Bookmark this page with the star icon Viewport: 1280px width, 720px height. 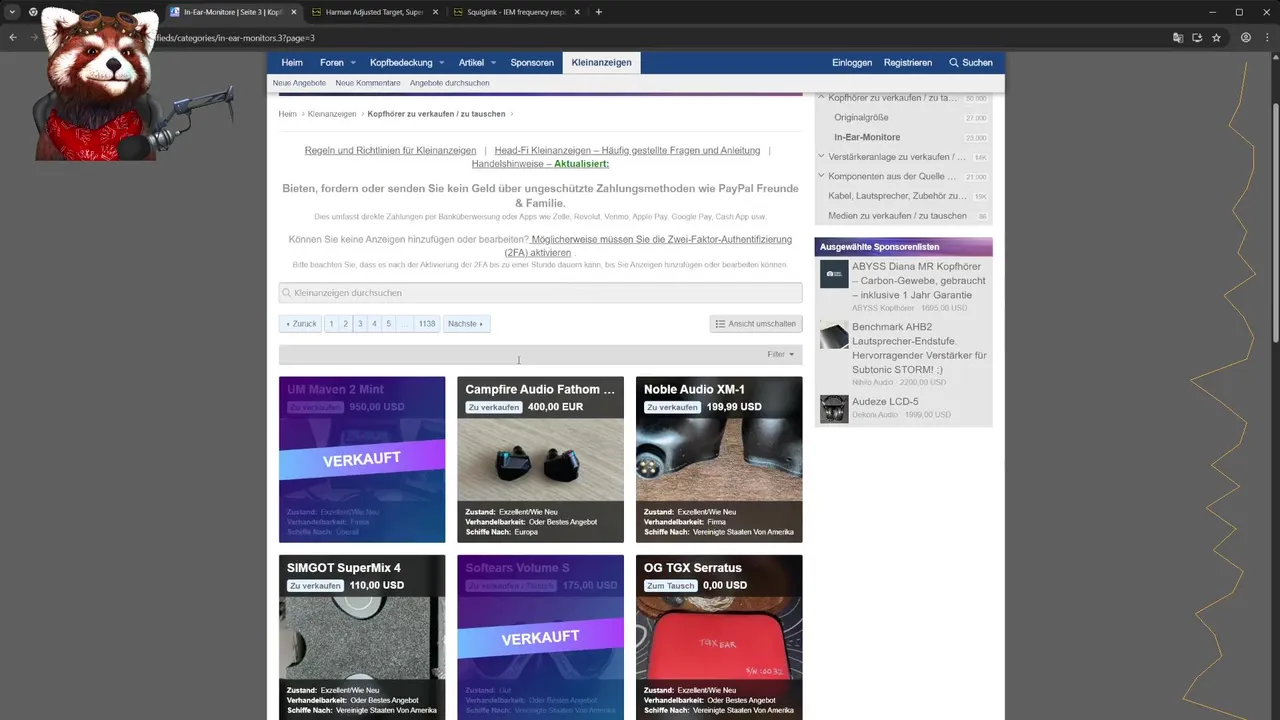click(1216, 37)
